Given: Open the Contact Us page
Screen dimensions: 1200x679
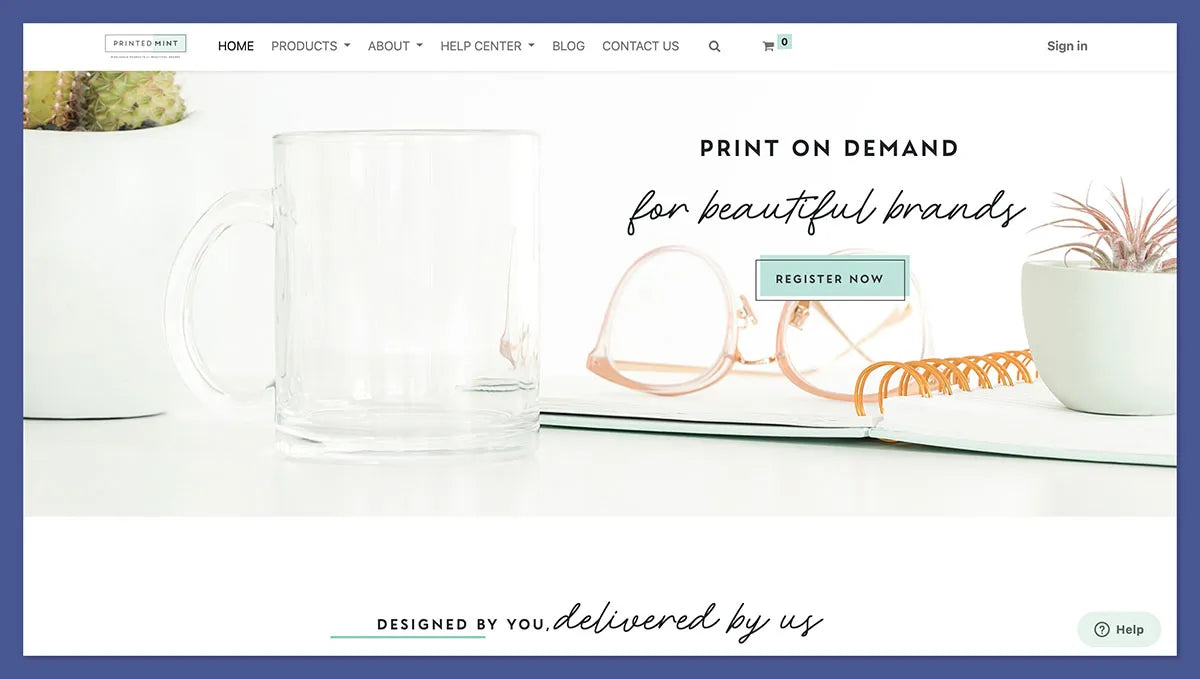Looking at the screenshot, I should pyautogui.click(x=640, y=46).
